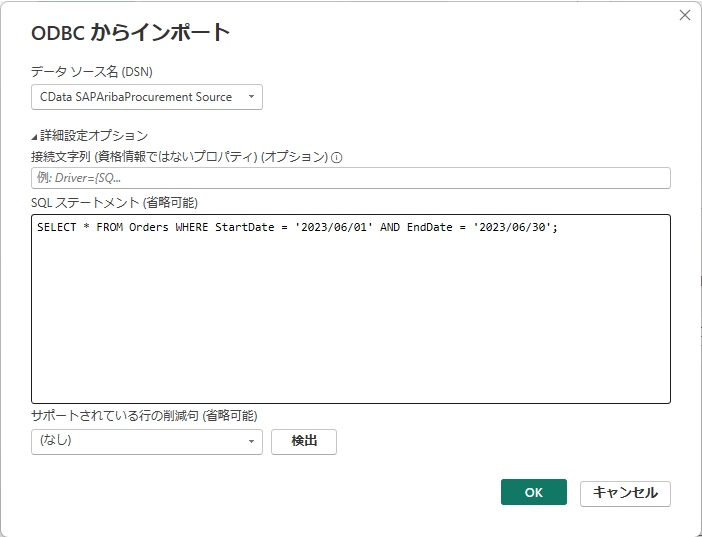Click the empty area of SQL statement box
This screenshot has width=702, height=537.
tap(351, 322)
